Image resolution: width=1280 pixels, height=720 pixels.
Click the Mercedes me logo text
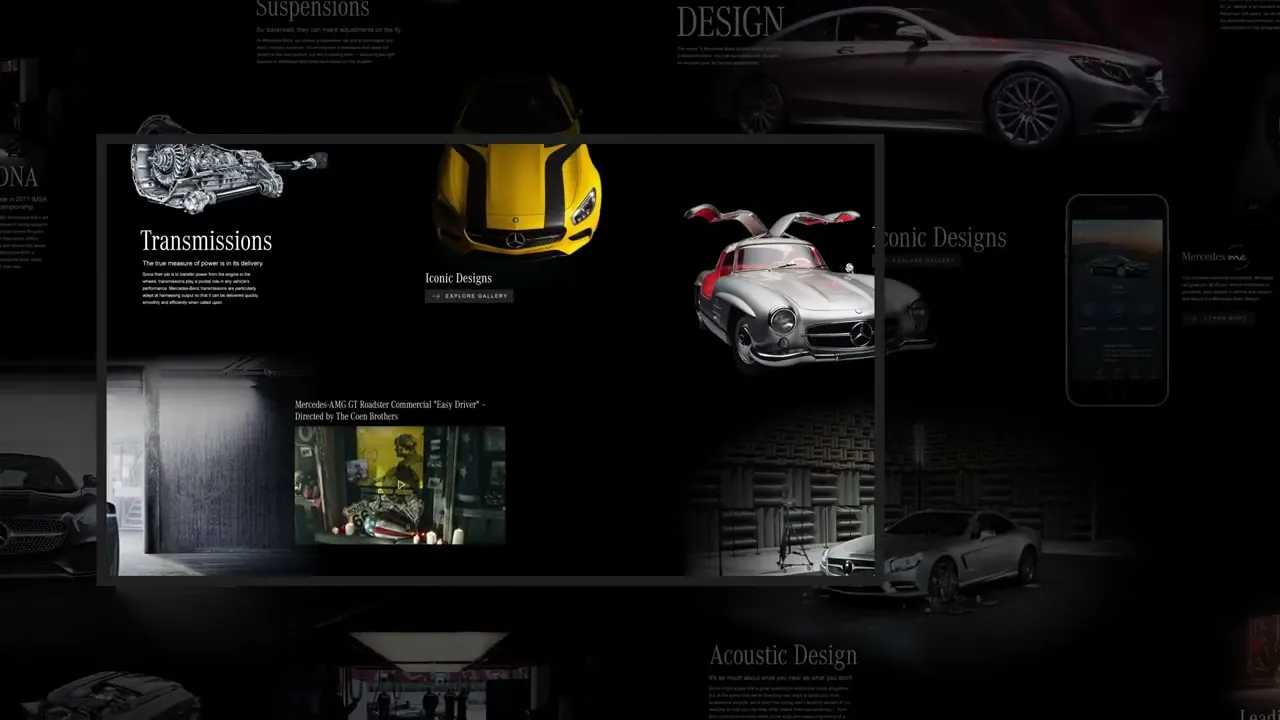1215,257
